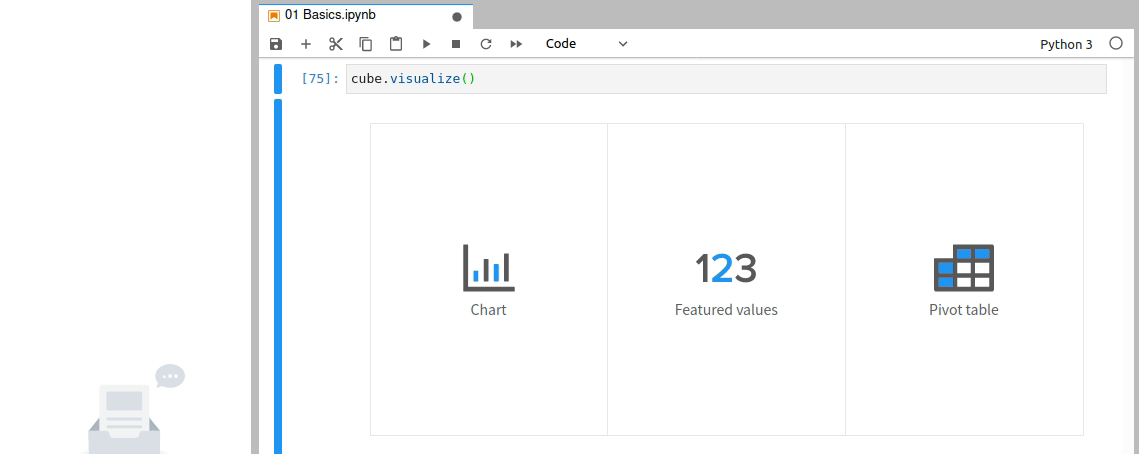Choose the Pivot table widget
The height and width of the screenshot is (454, 1139).
[964, 280]
